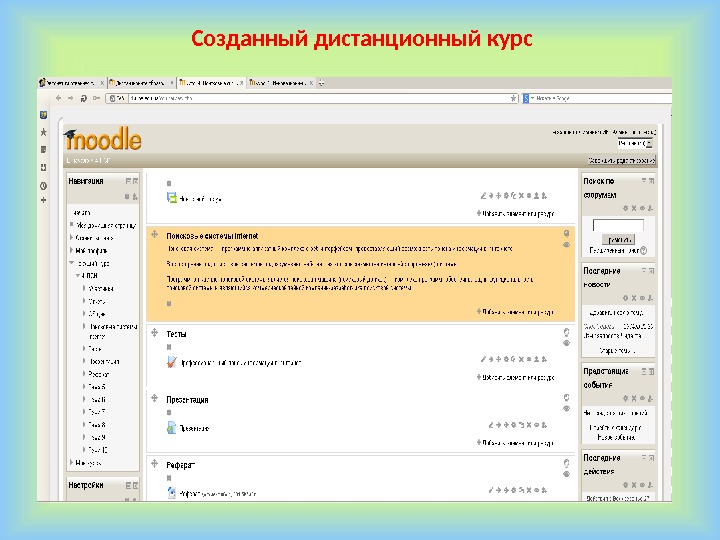The width and height of the screenshot is (720, 540).
Task: Expand Реферат node in navigation tree
Action: click(x=84, y=374)
